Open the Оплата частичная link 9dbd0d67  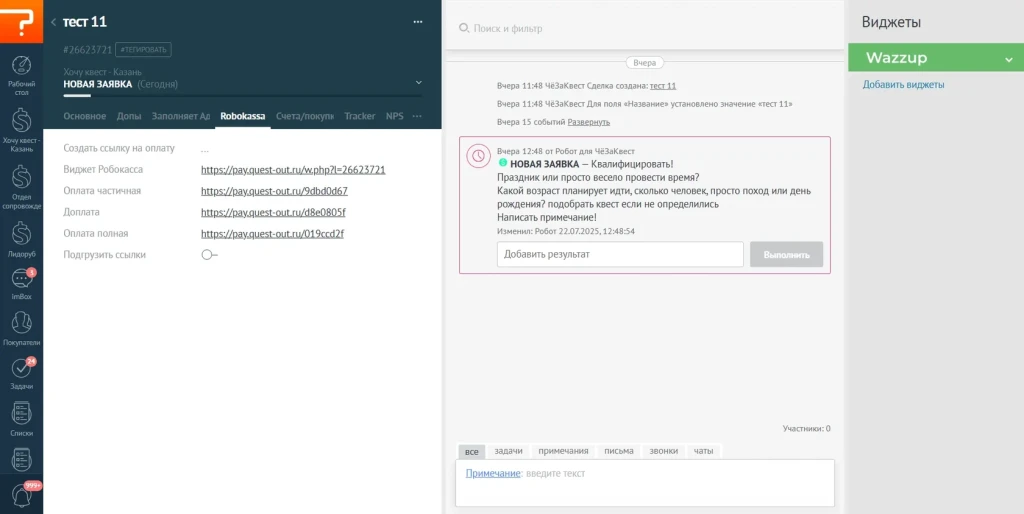click(x=274, y=191)
